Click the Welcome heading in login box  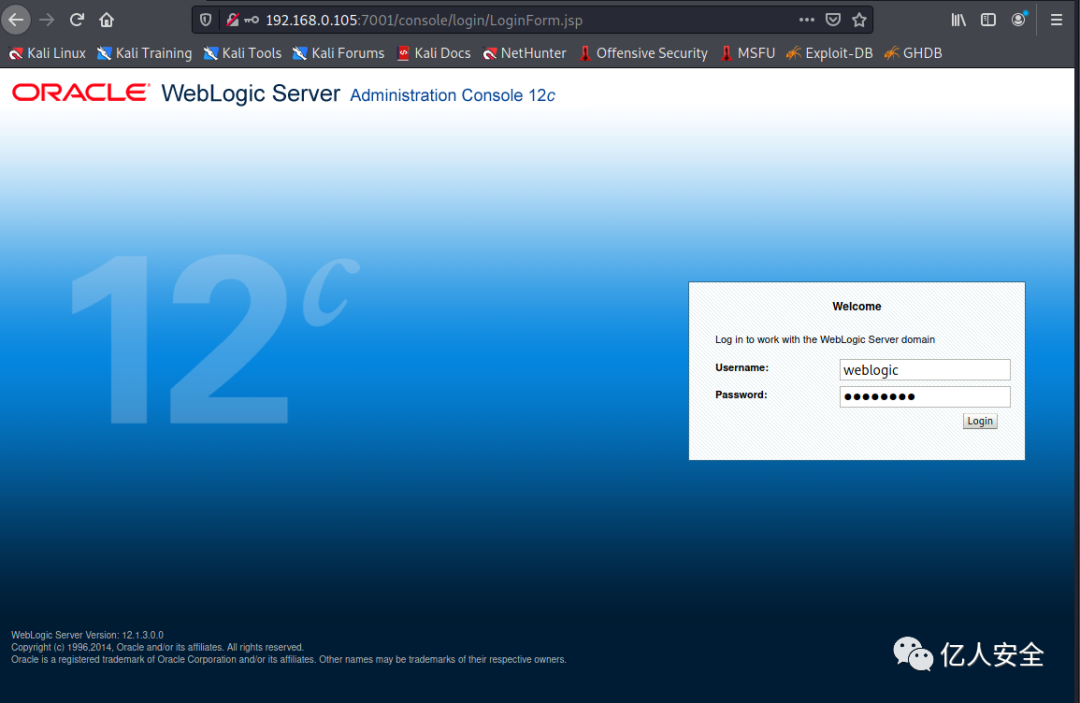point(856,306)
